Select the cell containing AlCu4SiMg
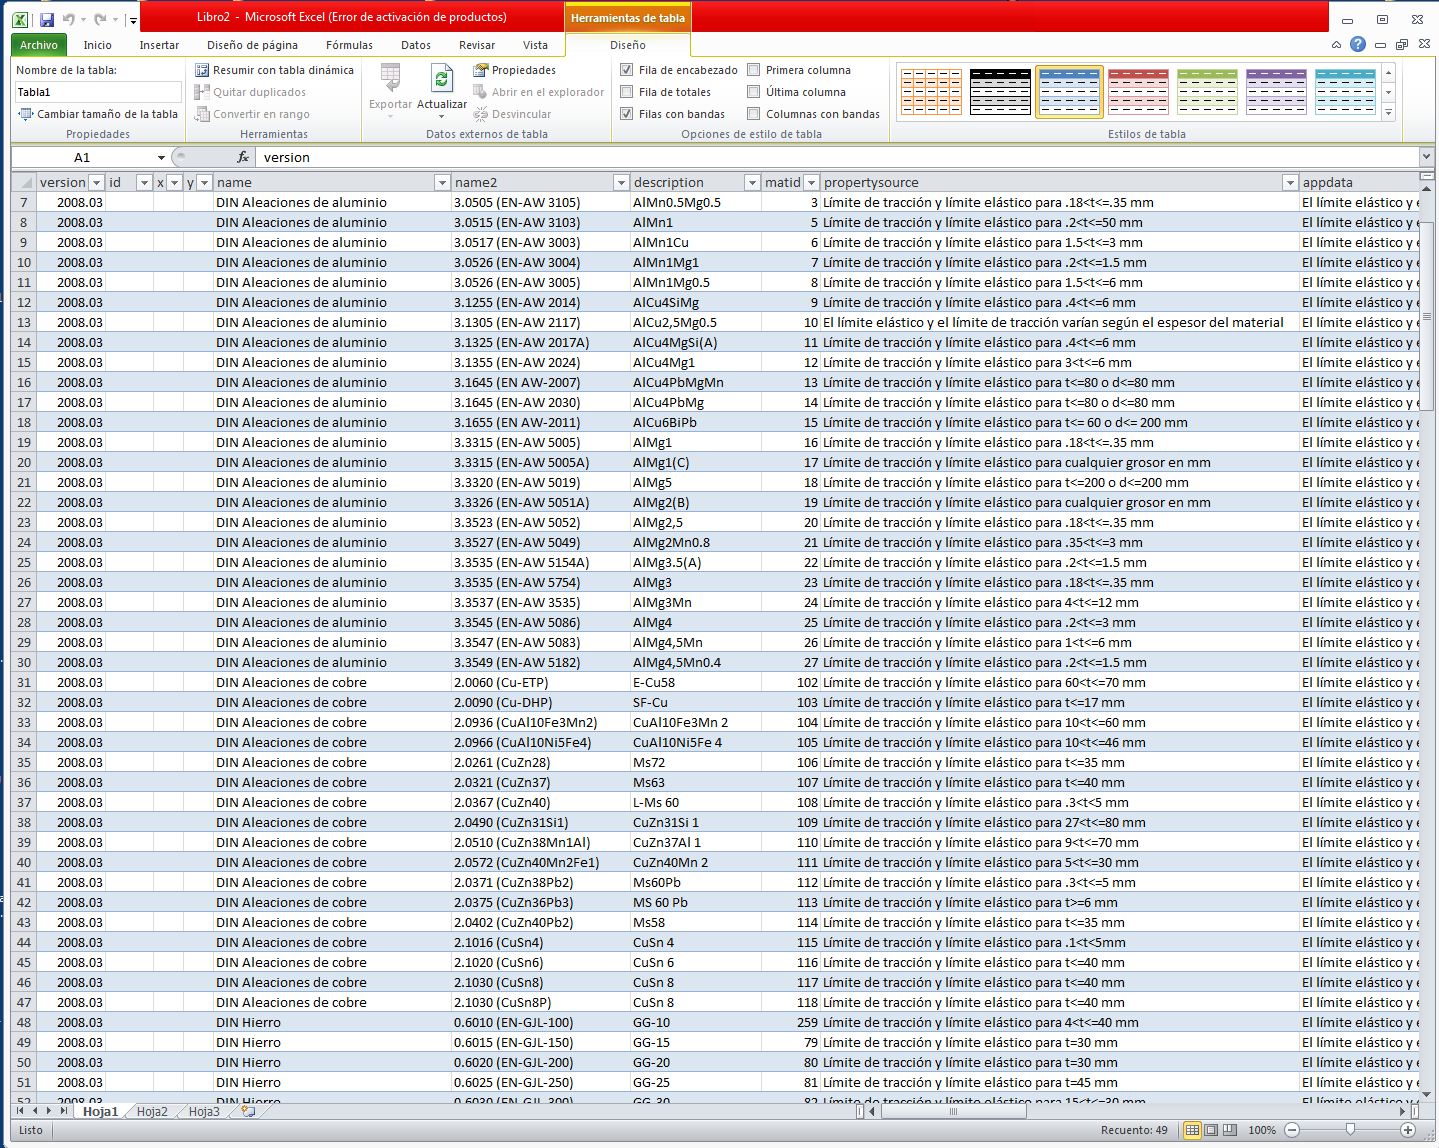Image resolution: width=1439 pixels, height=1148 pixels. point(695,302)
